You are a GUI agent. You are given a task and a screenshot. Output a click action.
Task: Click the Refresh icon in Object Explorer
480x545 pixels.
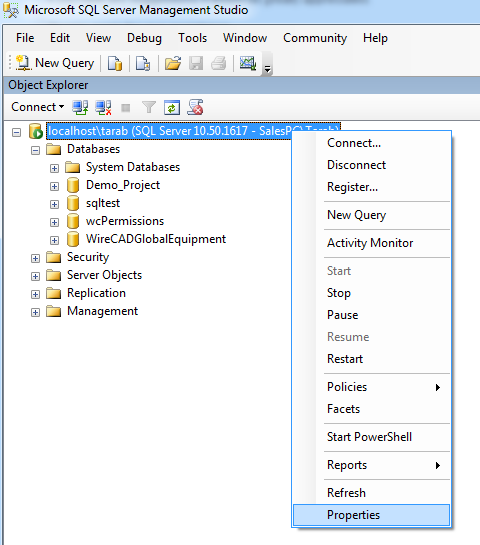(172, 107)
